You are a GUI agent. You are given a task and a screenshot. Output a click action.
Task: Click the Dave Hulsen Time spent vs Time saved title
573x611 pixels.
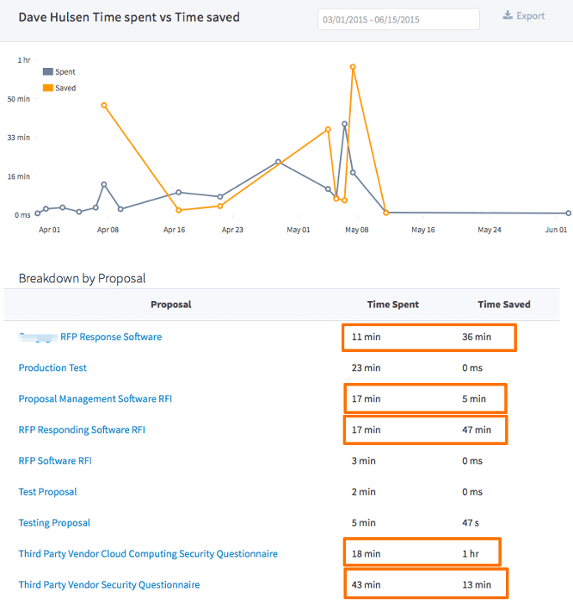pyautogui.click(x=129, y=18)
